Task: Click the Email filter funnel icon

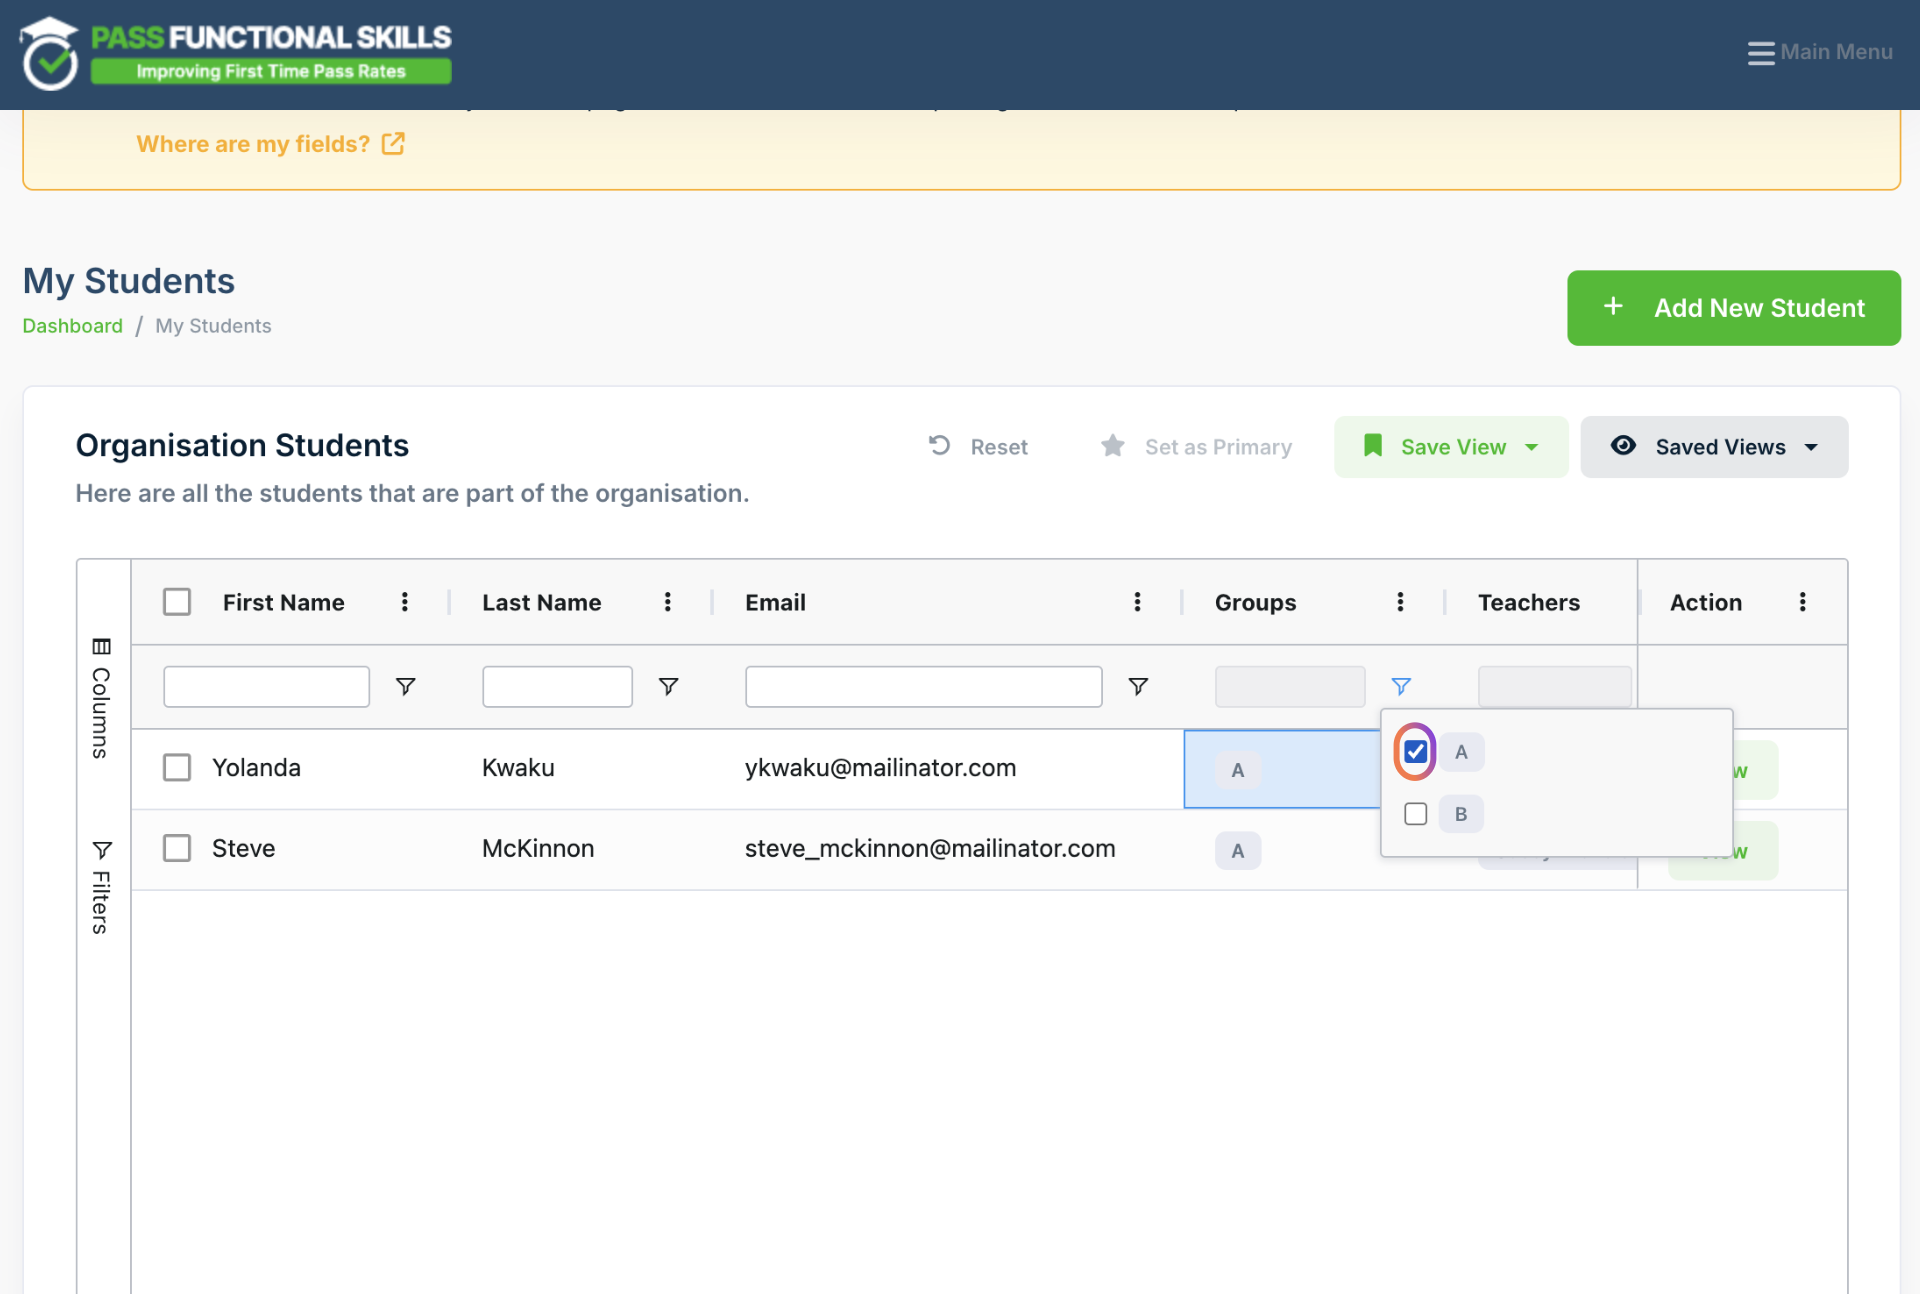Action: [x=1138, y=686]
